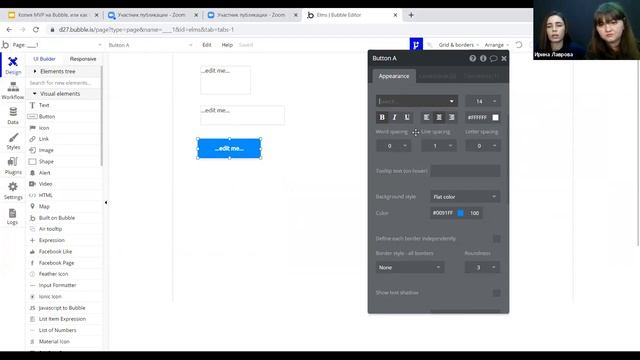Enable show text shadow checkbox
Viewport: 640px width, 360px height.
(496, 293)
